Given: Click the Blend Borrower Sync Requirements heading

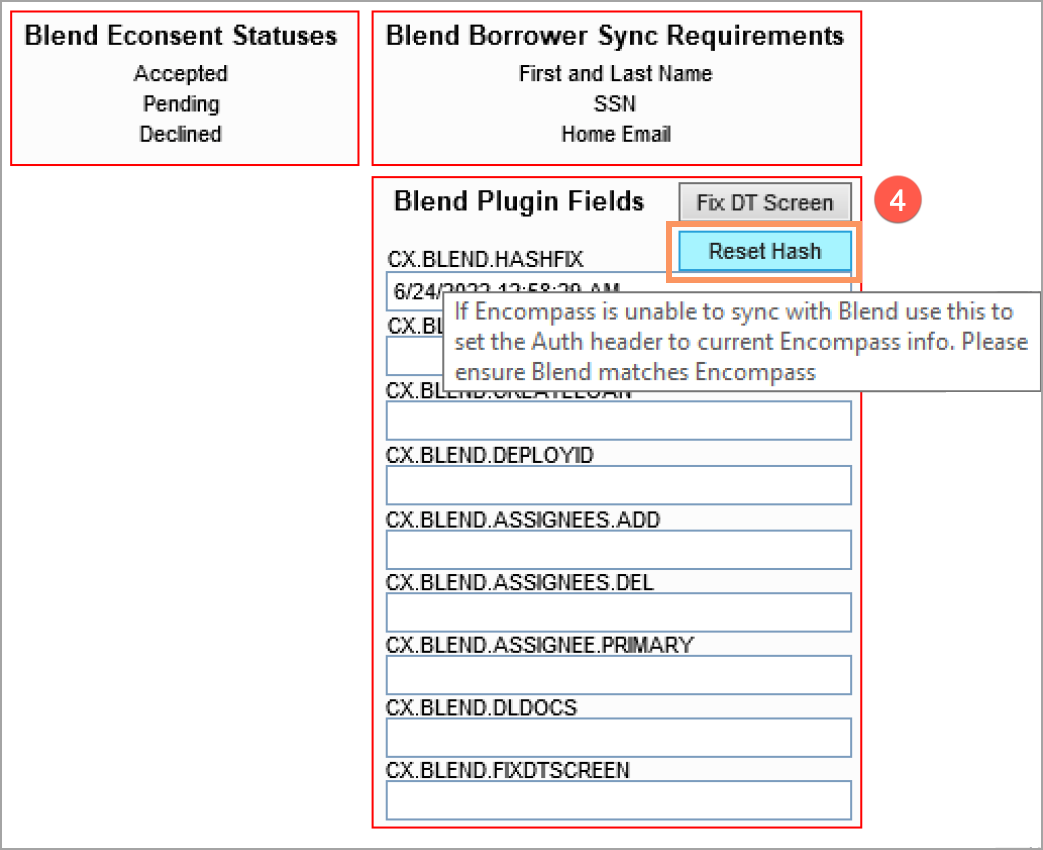Looking at the screenshot, I should [615, 35].
